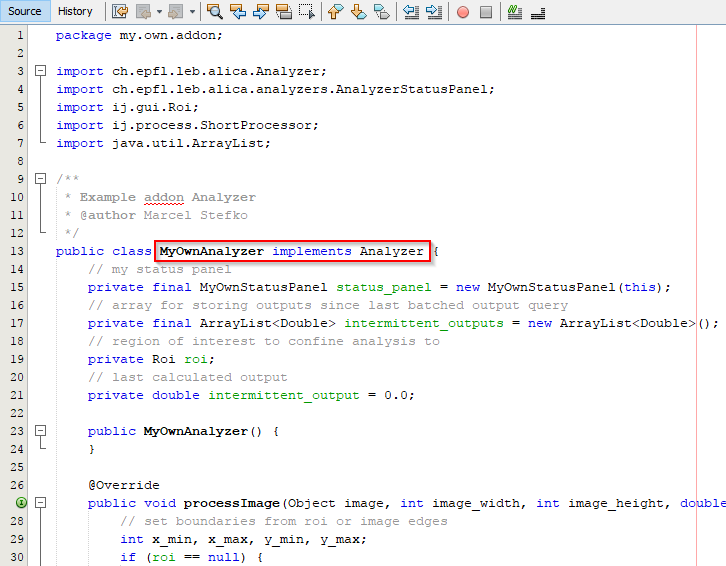
Task: Click the Comment lines icon
Action: (514, 12)
